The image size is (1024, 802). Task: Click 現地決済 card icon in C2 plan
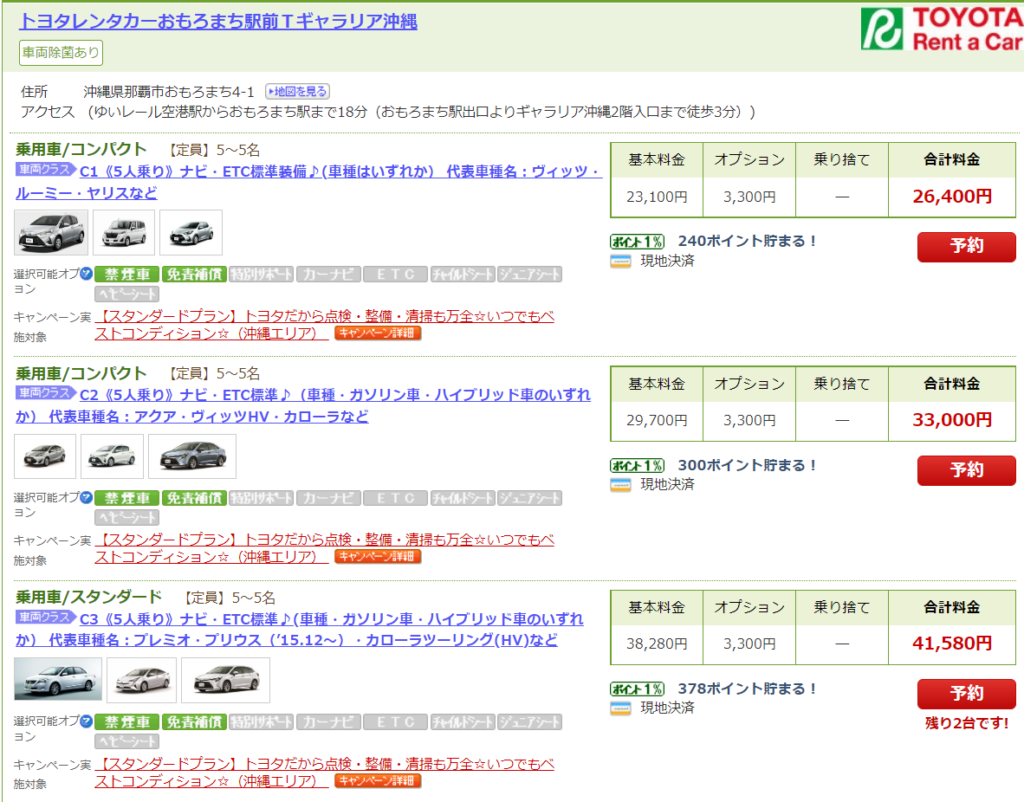click(x=620, y=485)
